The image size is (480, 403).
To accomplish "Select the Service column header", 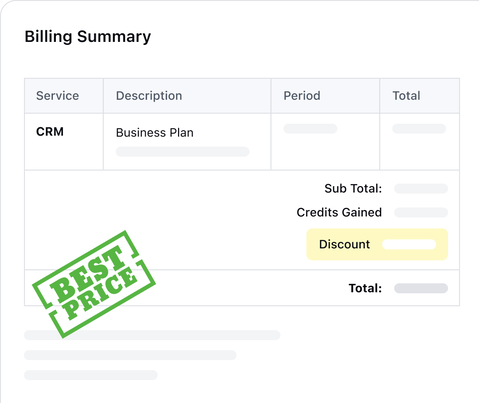I will 57,96.
